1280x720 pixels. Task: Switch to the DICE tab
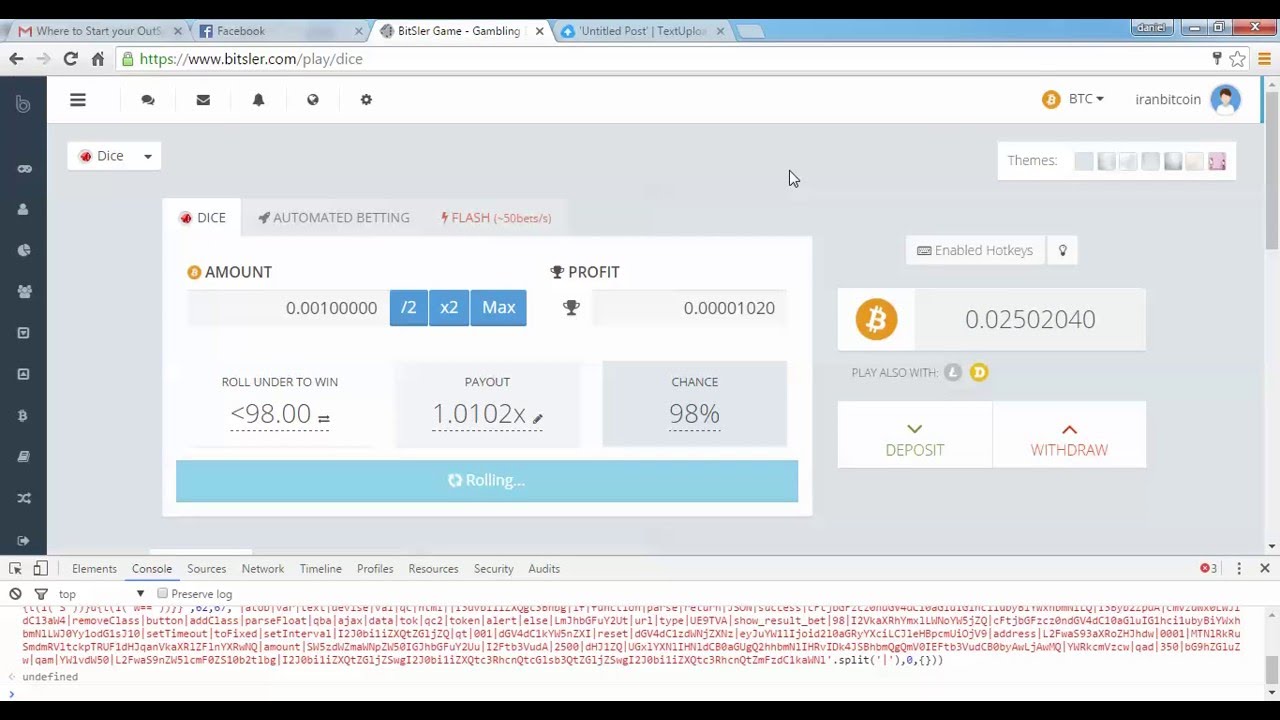(x=202, y=218)
